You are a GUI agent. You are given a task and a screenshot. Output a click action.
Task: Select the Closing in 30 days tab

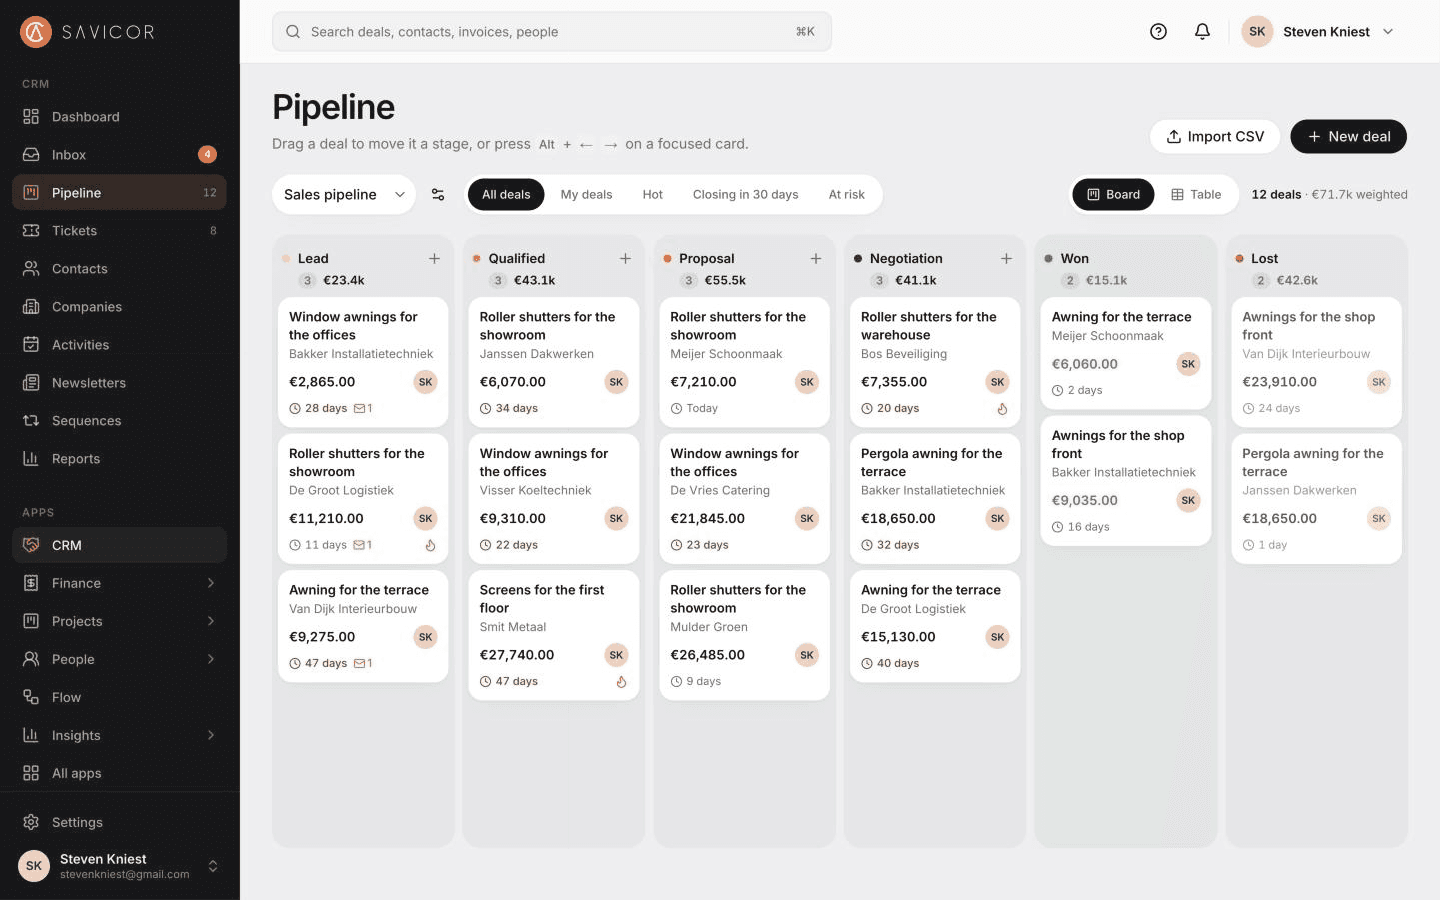click(x=745, y=194)
